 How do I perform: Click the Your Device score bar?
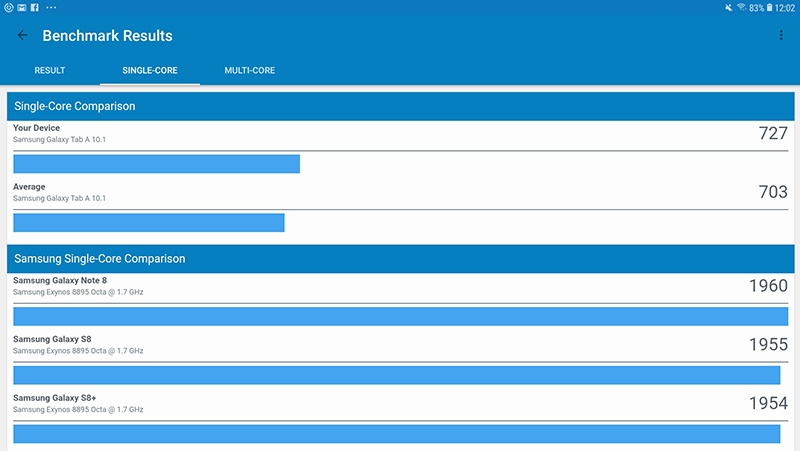tap(157, 164)
